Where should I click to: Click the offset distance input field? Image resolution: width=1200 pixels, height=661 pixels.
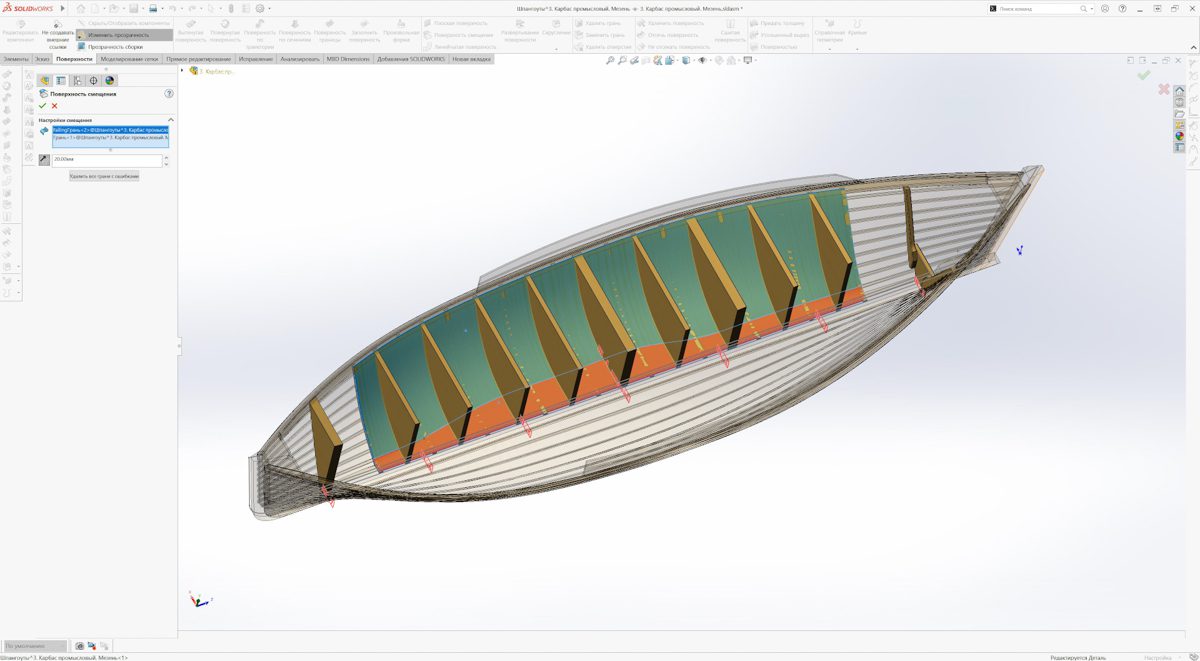106,159
